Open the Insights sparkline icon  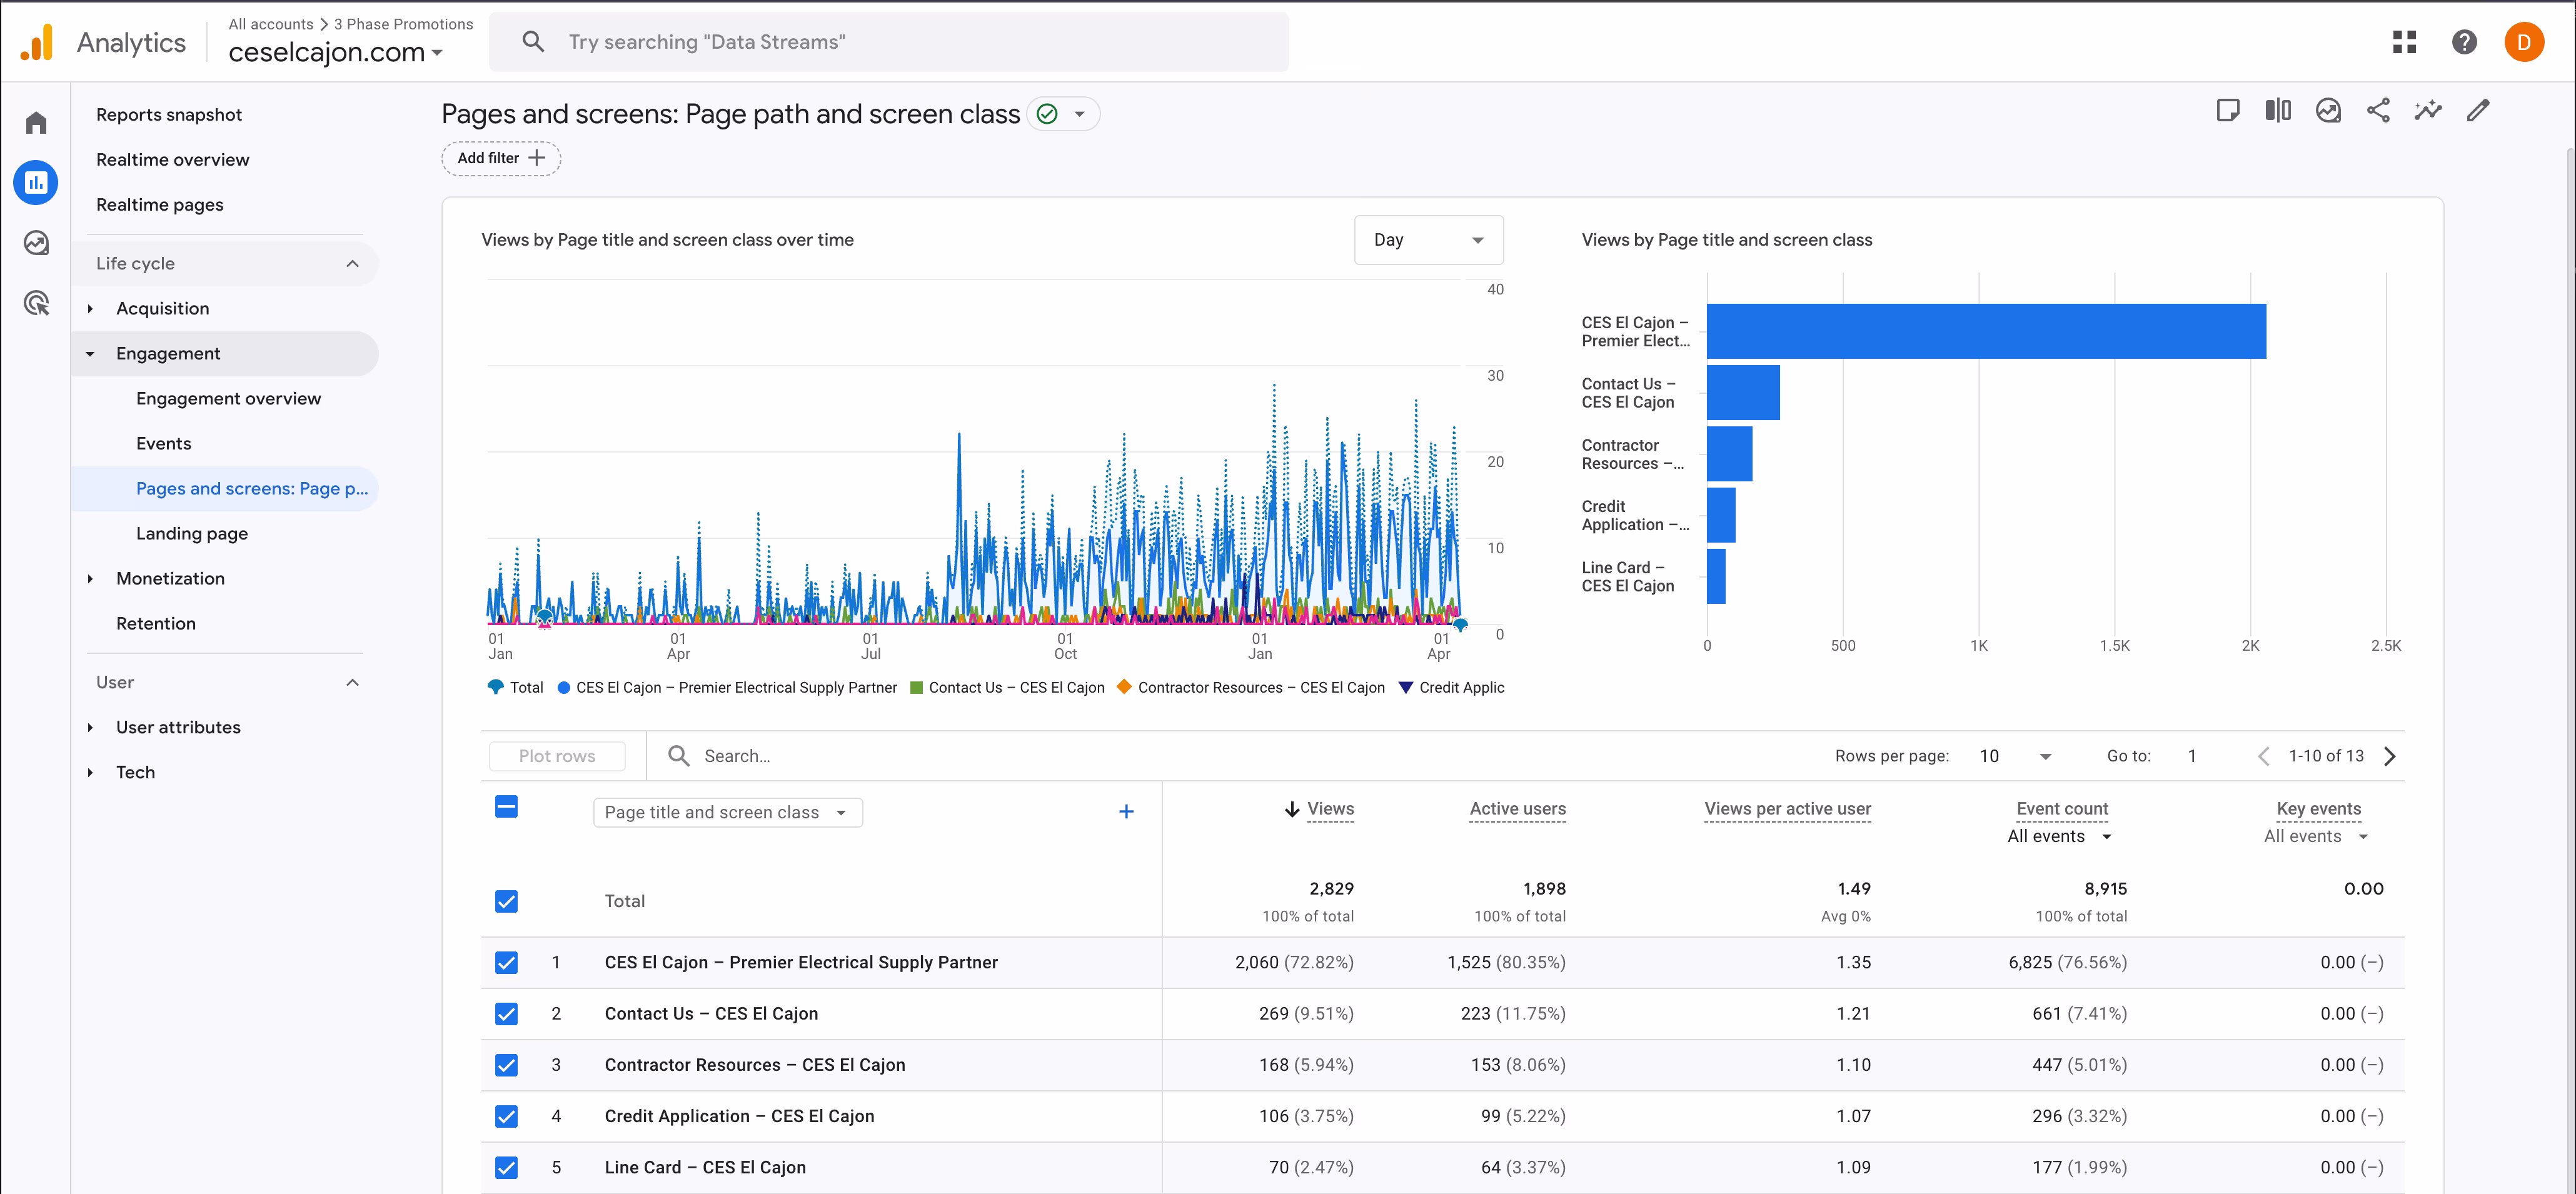[x=2427, y=111]
